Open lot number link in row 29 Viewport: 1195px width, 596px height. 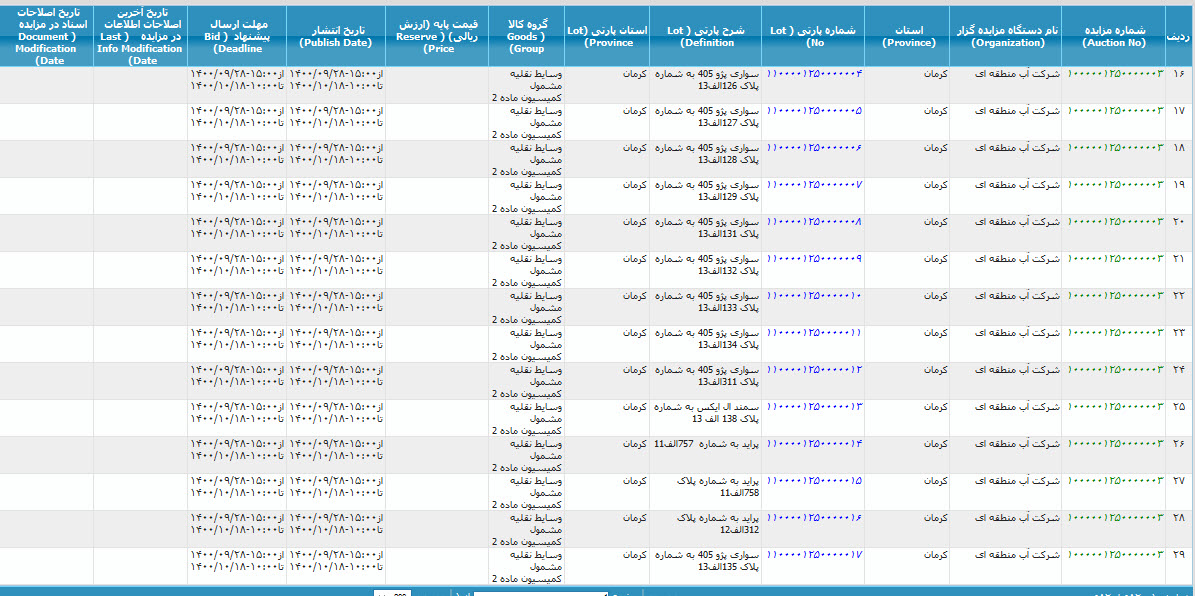(x=814, y=555)
